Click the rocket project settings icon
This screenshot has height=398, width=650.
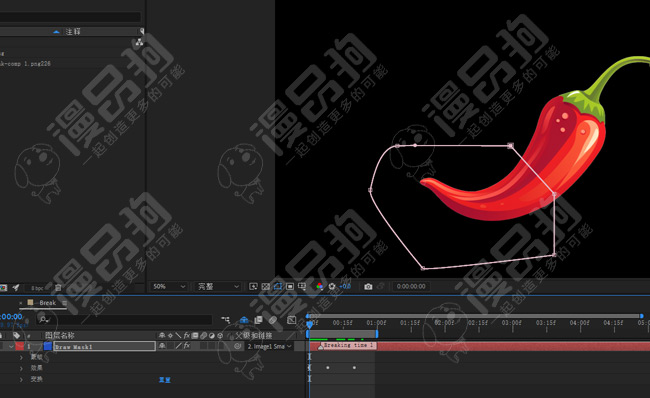tap(16, 287)
